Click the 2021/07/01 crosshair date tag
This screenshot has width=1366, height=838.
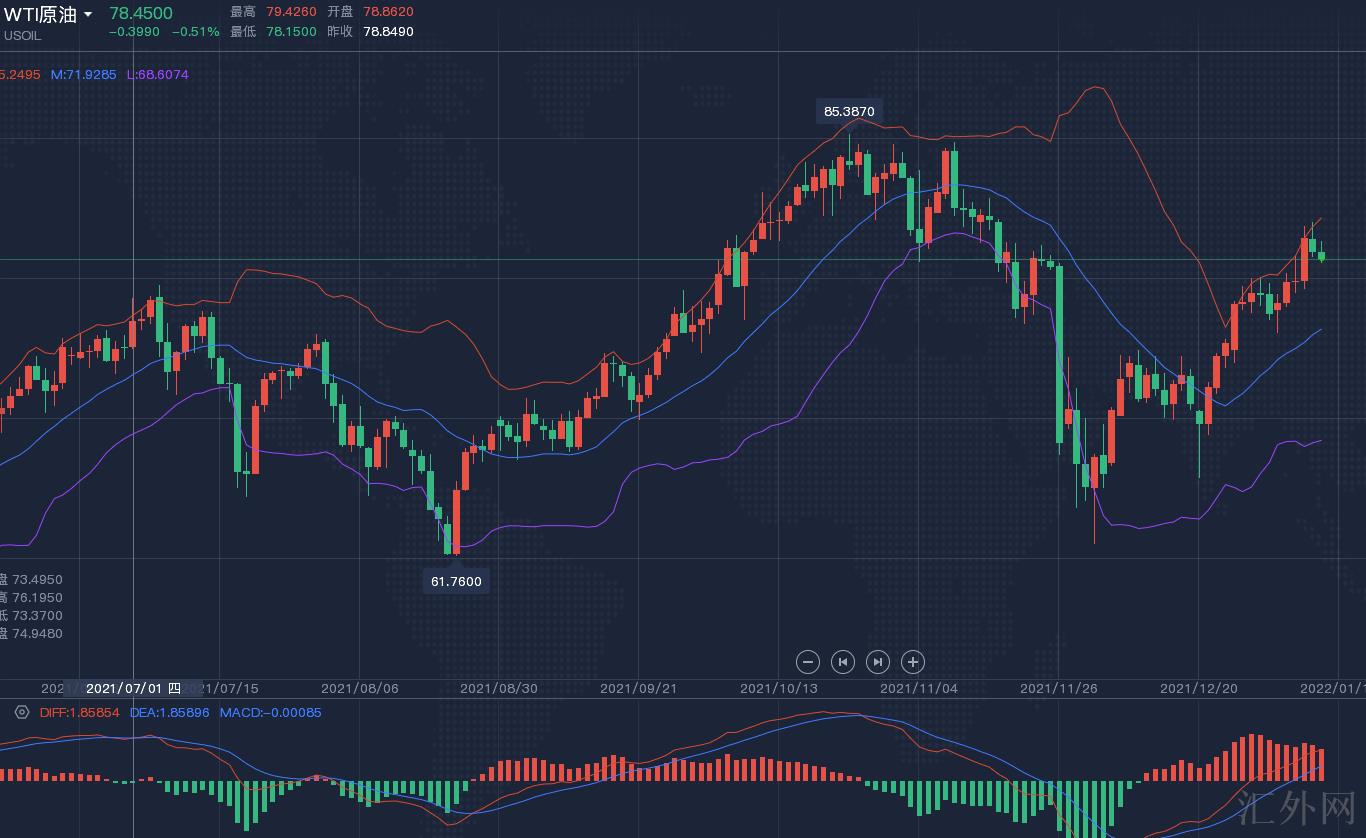pyautogui.click(x=132, y=688)
